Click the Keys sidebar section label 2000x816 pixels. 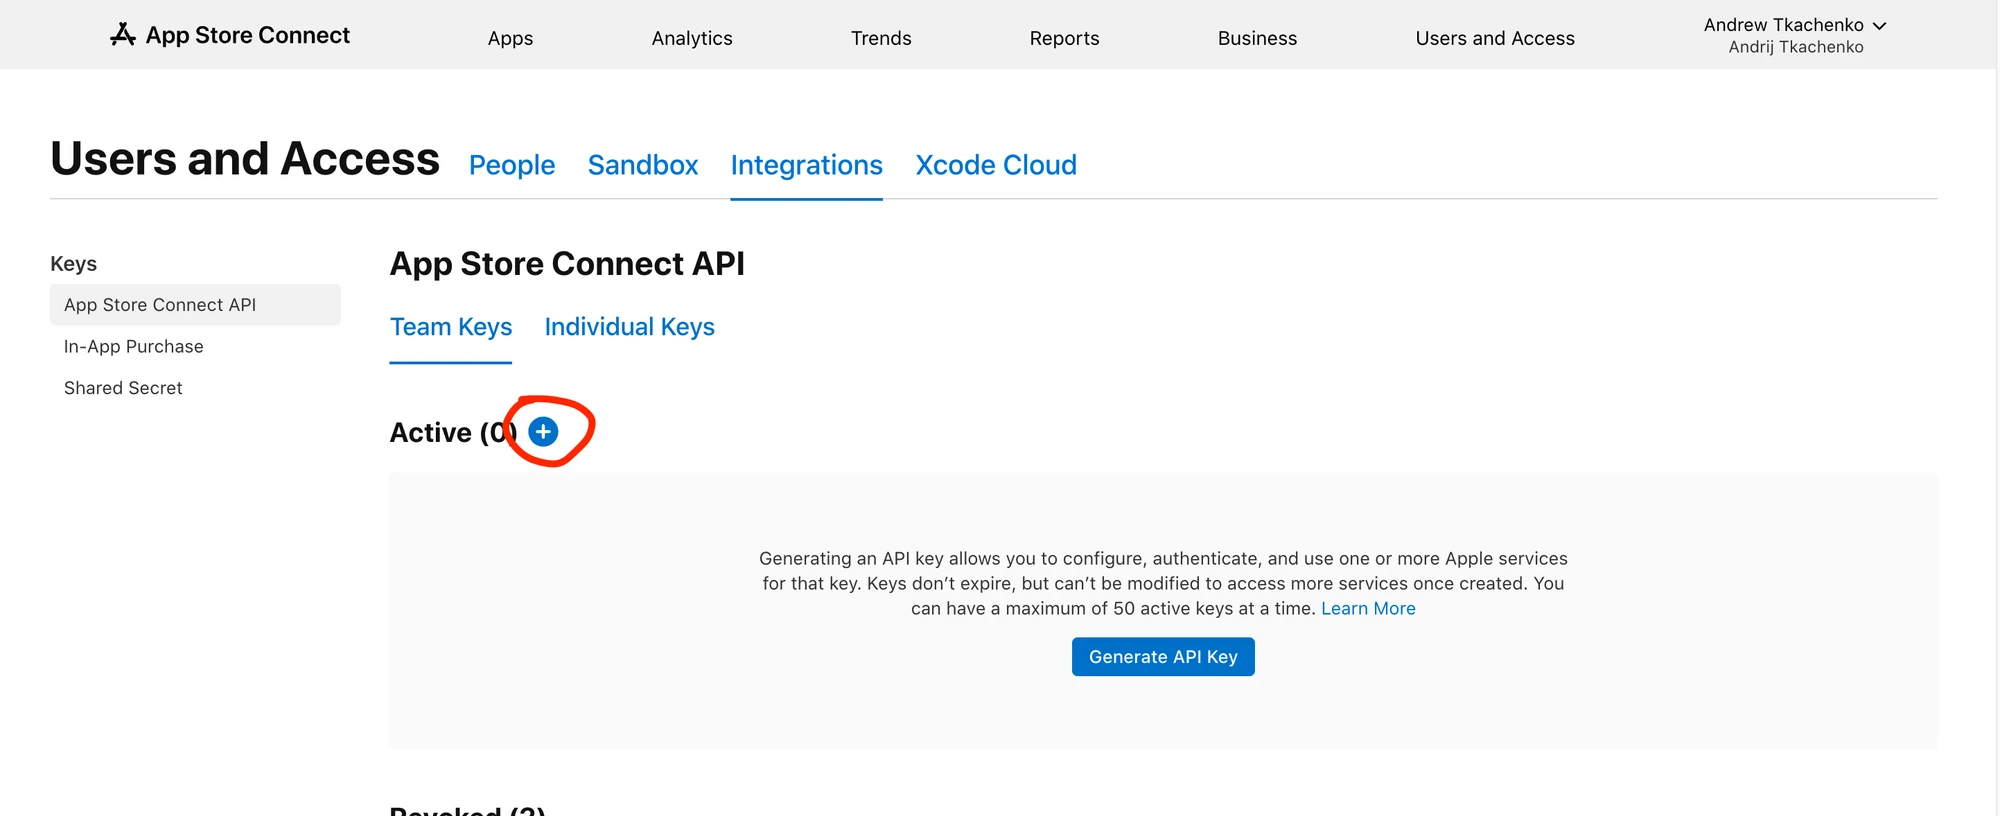(x=74, y=264)
